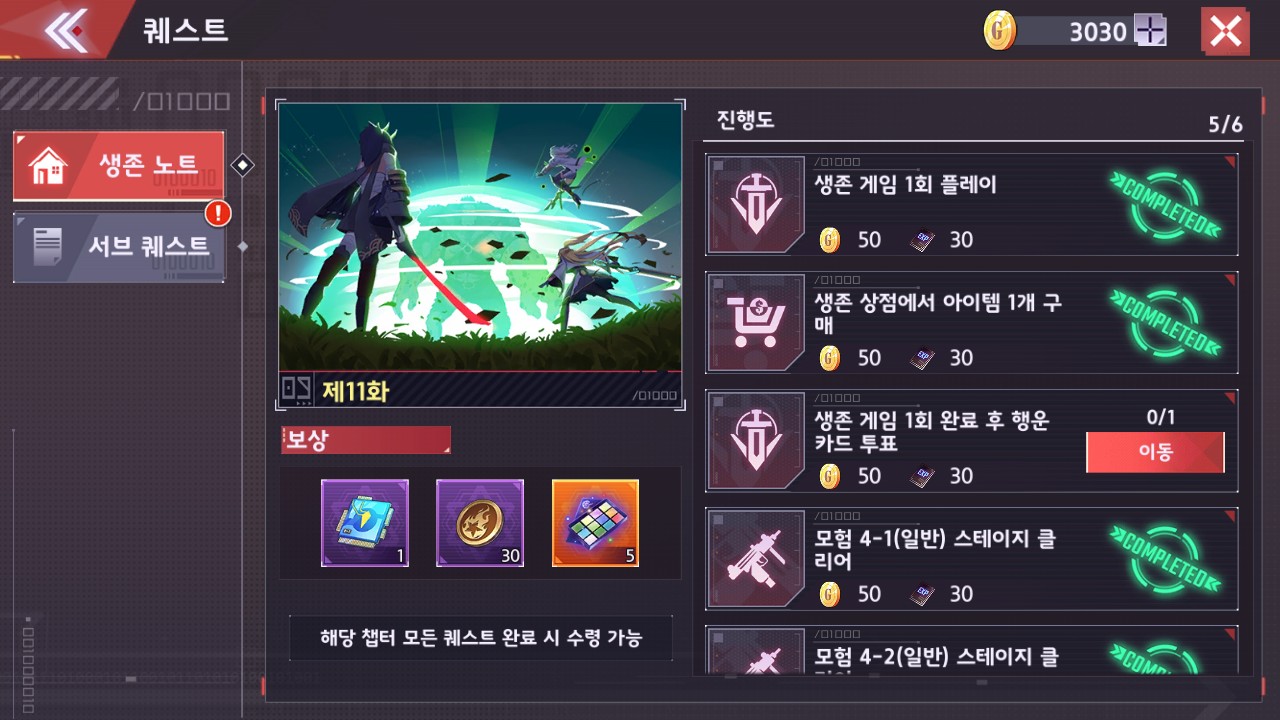Click 해당 챕터 모든 퀘스트 완료 시 수령 가능 button
The image size is (1280, 720).
click(481, 637)
